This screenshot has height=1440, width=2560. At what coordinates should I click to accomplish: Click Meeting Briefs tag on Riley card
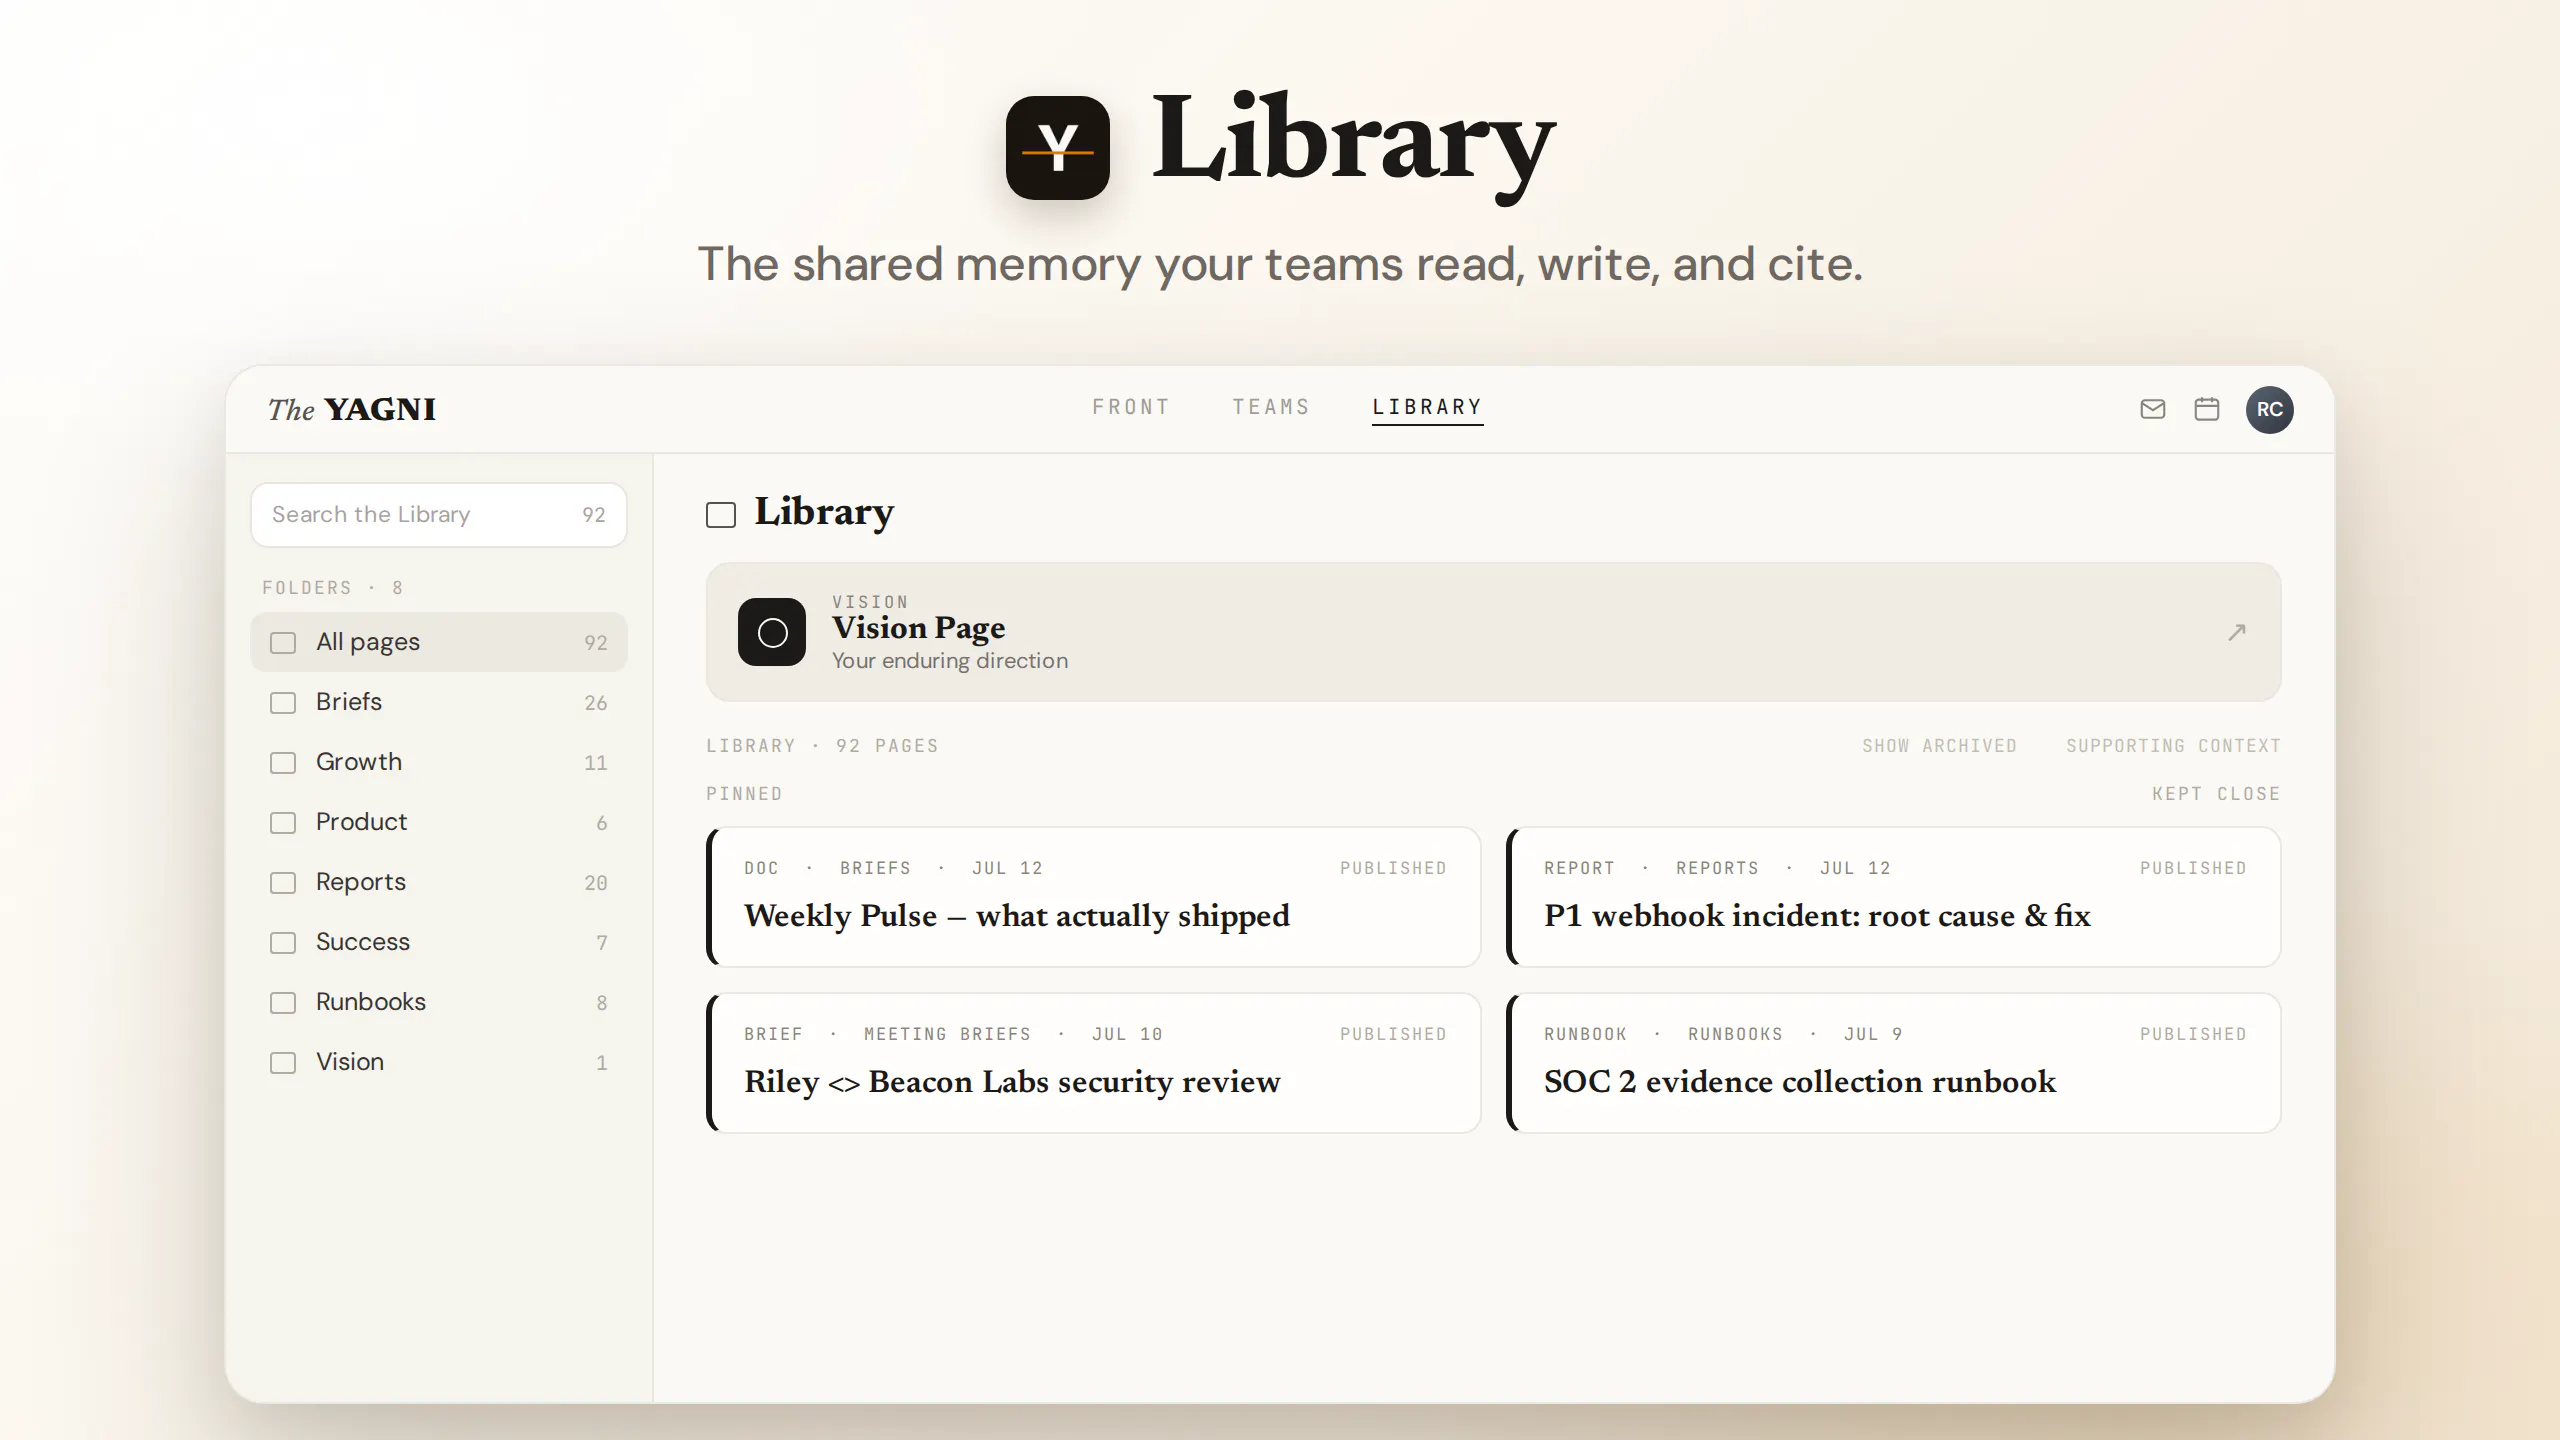(x=947, y=1034)
